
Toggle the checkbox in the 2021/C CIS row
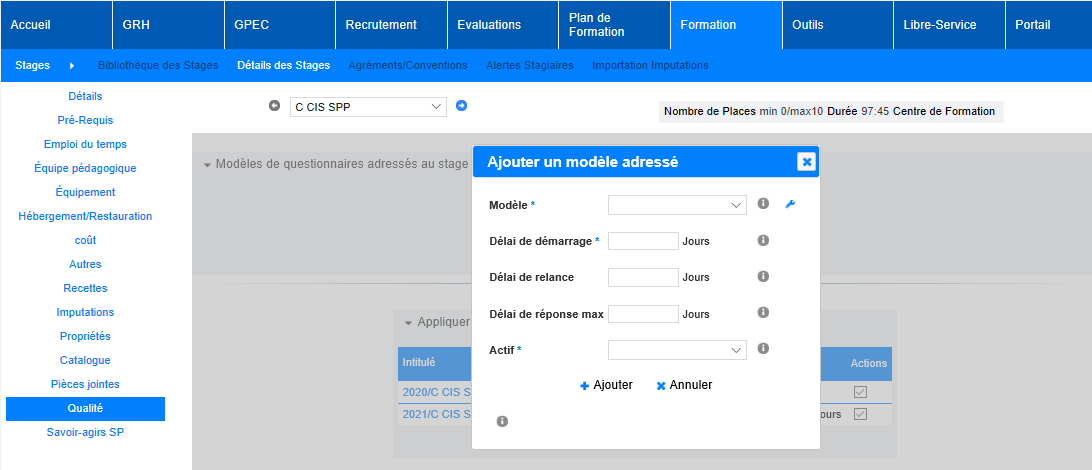tap(860, 414)
